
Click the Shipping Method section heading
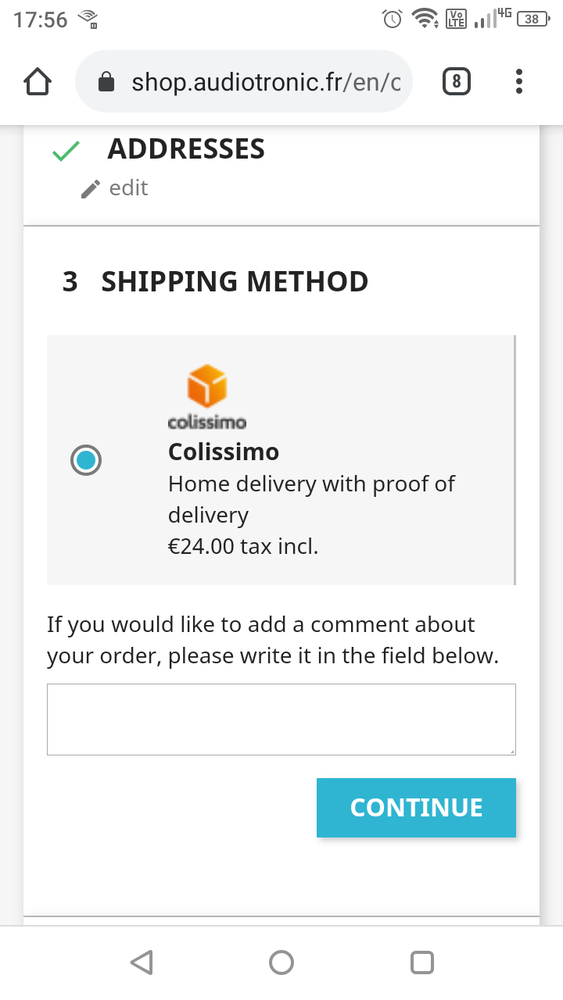tap(235, 281)
